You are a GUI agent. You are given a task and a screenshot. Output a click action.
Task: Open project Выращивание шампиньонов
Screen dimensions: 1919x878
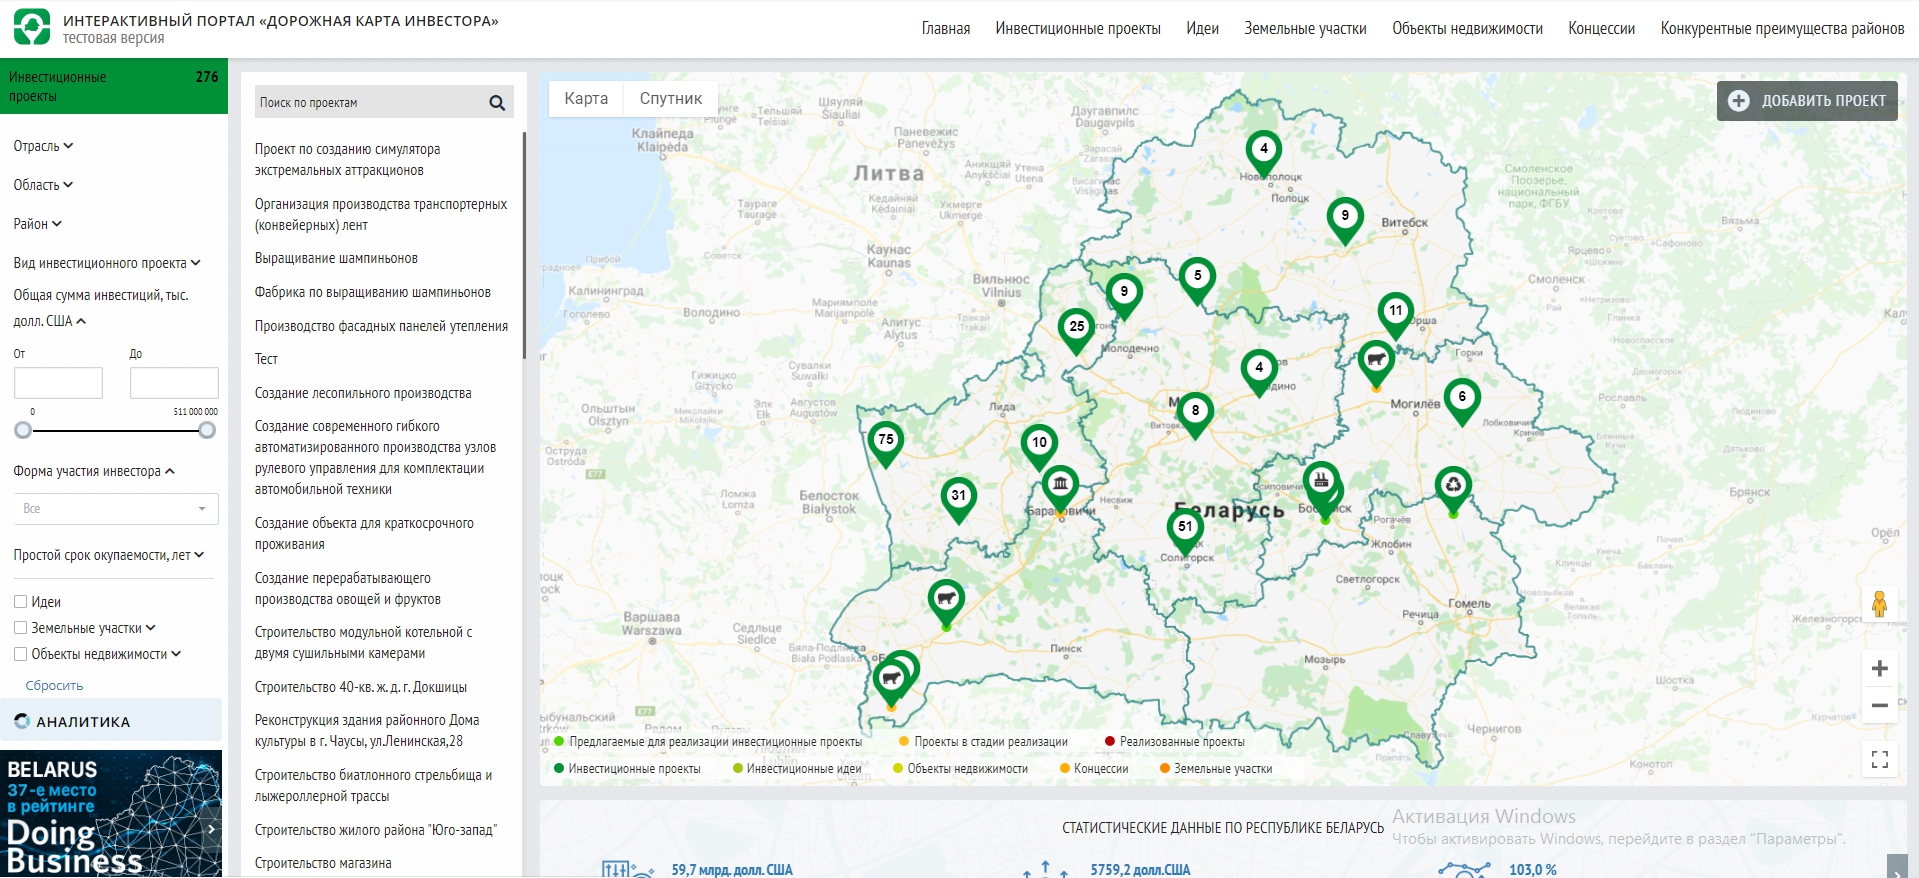point(336,258)
